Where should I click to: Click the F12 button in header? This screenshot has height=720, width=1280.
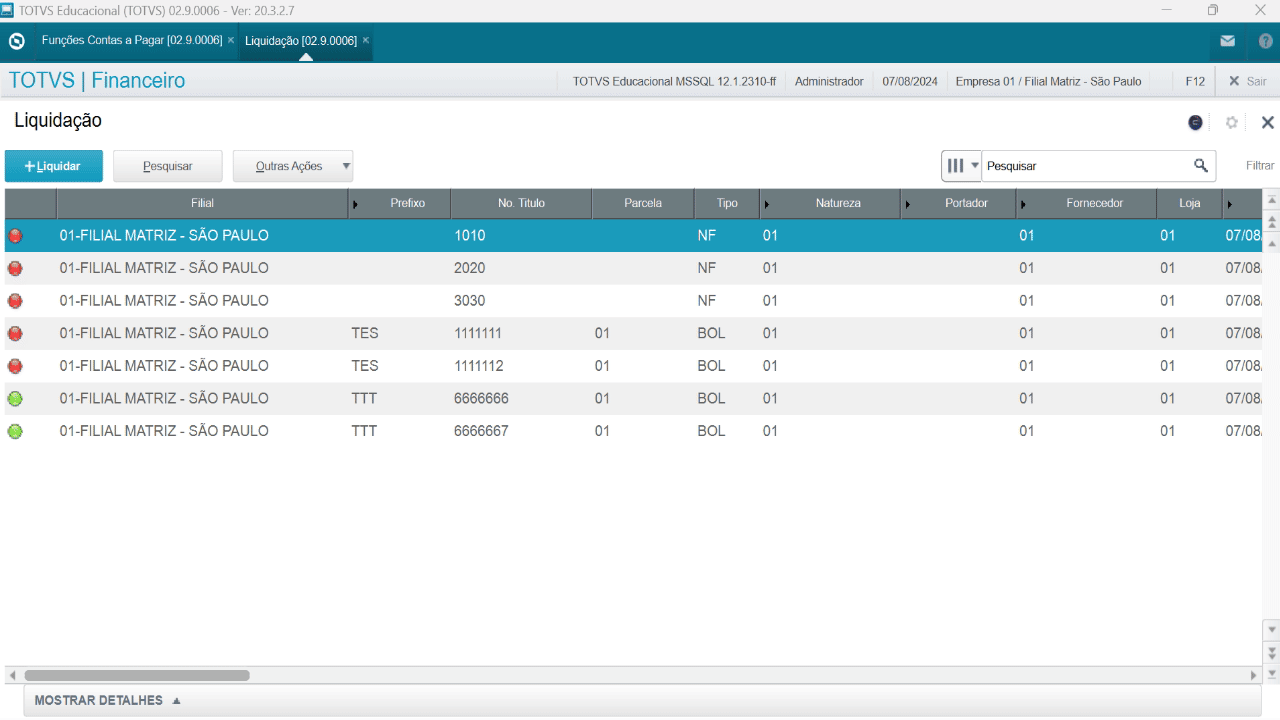(1195, 81)
